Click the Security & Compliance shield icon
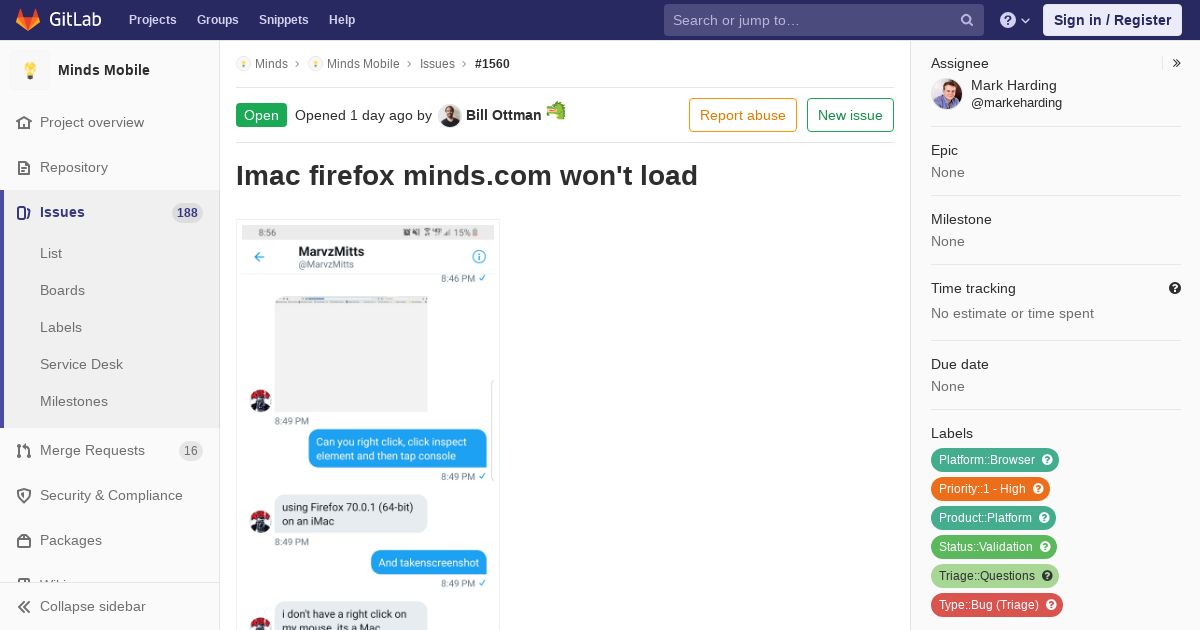Image resolution: width=1200 pixels, height=630 pixels. [x=24, y=495]
